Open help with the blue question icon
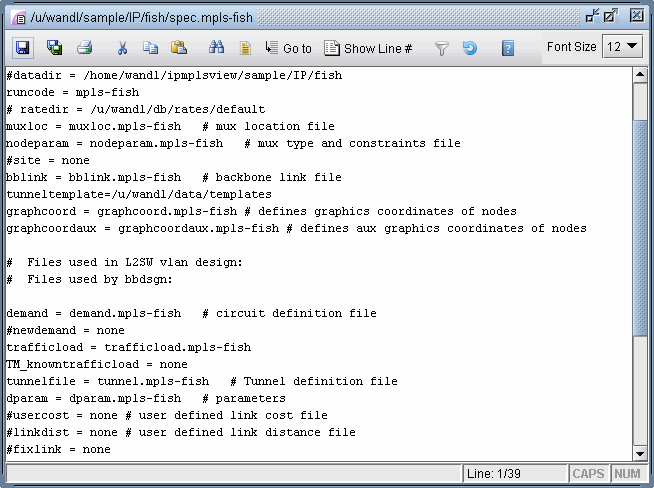The width and height of the screenshot is (654, 488). coord(508,48)
